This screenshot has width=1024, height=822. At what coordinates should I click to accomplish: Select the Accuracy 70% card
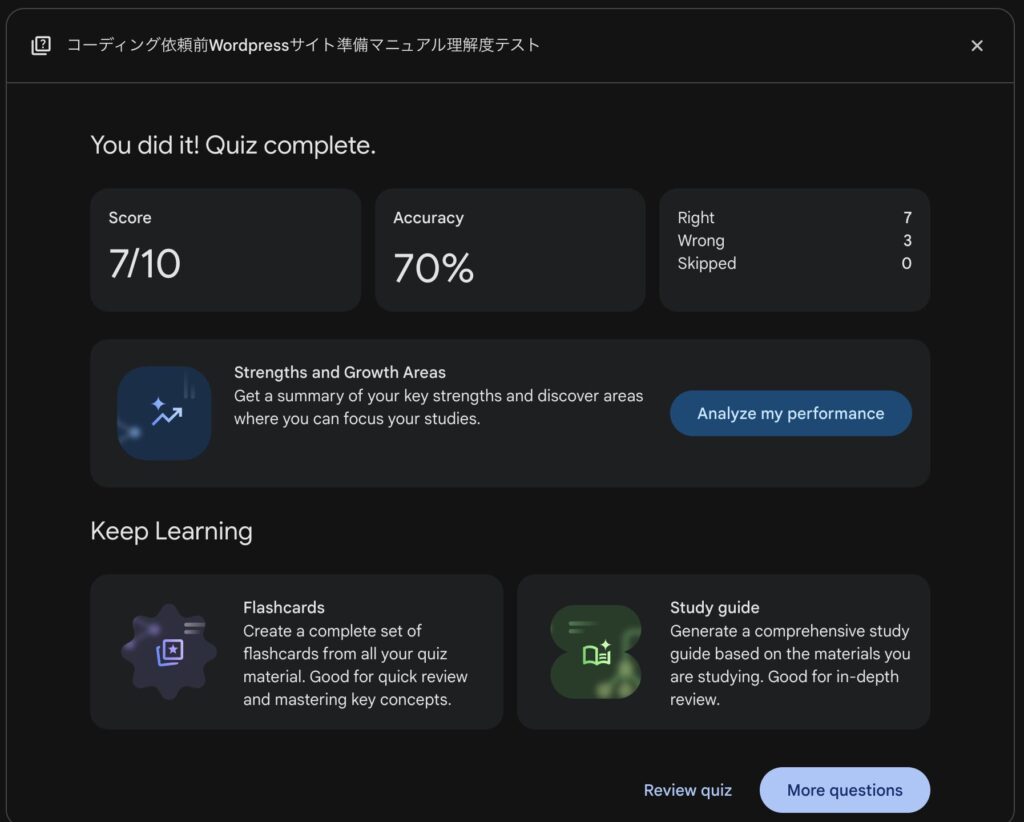[x=510, y=250]
